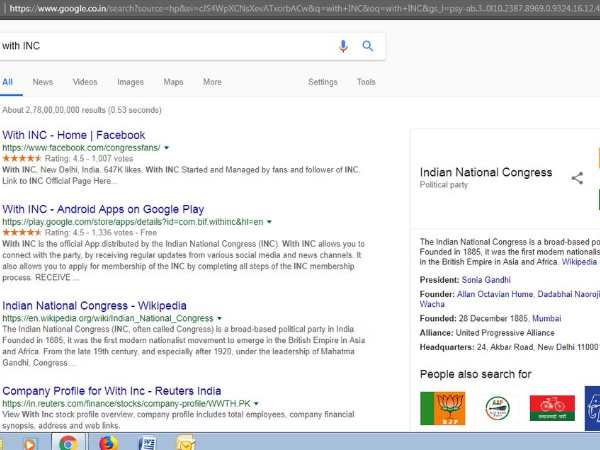Follow the Wikipedia link in knowledge panel
Screen dimensions: 600x450
579,262
